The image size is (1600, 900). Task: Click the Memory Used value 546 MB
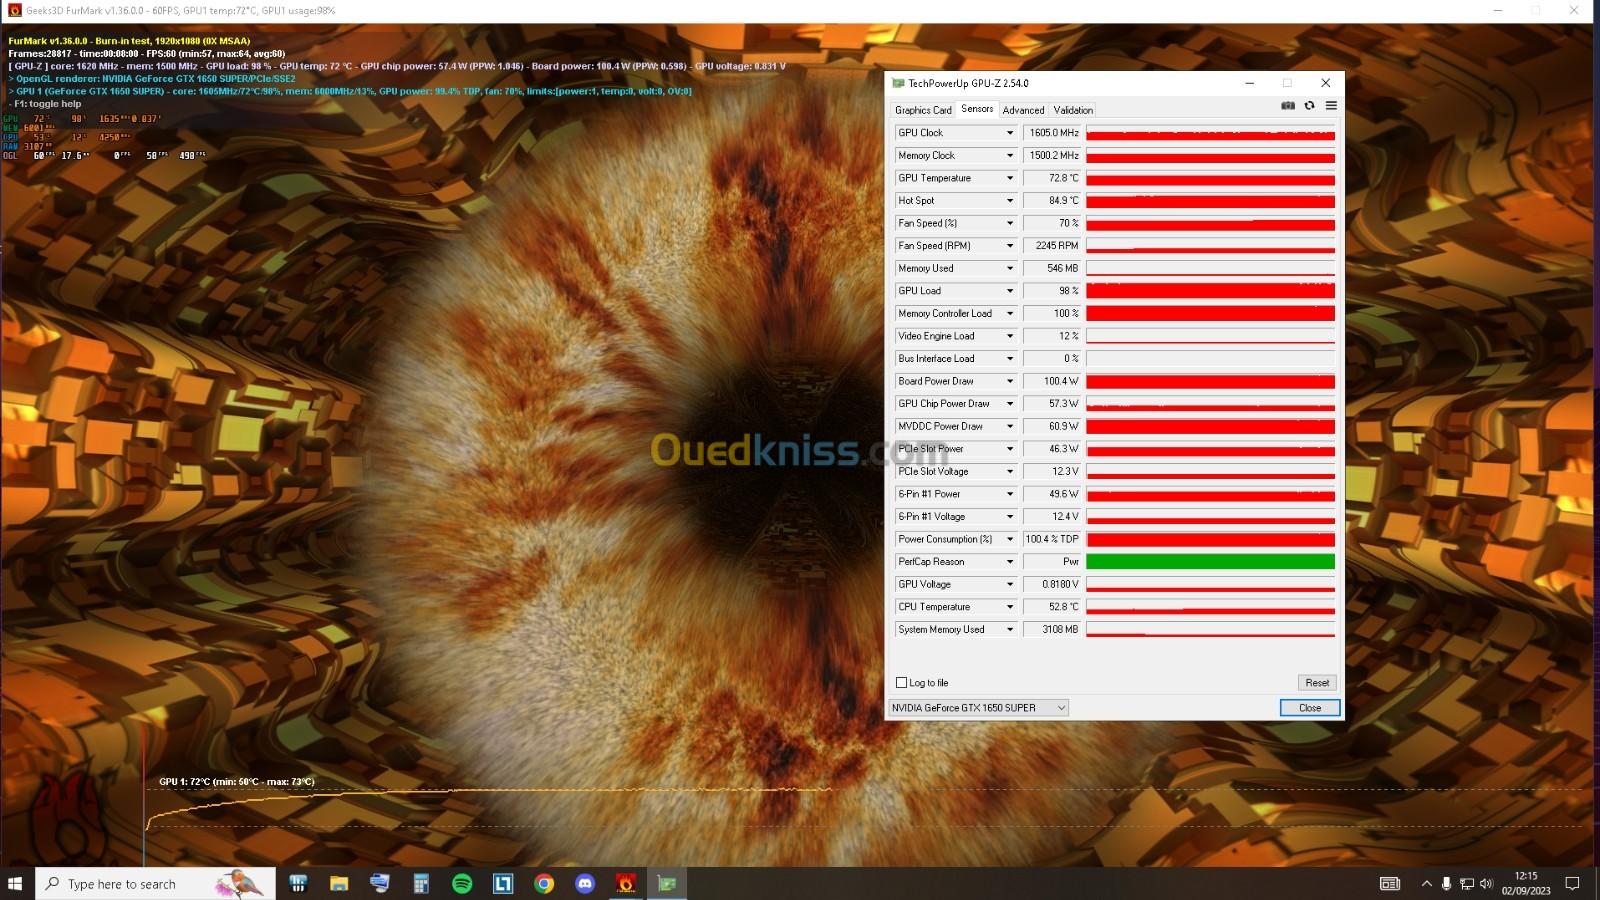(x=1054, y=268)
